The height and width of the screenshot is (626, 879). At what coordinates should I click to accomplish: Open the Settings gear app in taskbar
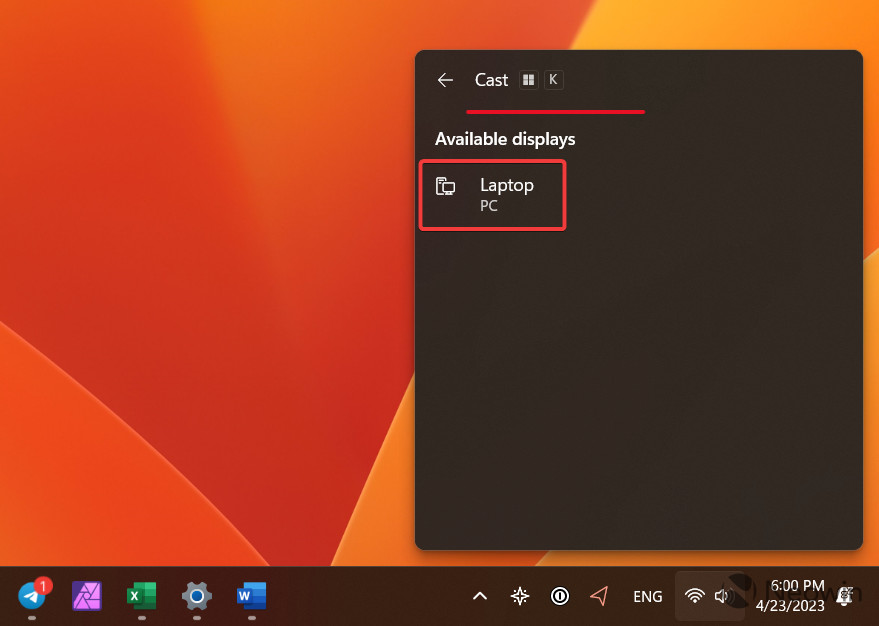197,596
